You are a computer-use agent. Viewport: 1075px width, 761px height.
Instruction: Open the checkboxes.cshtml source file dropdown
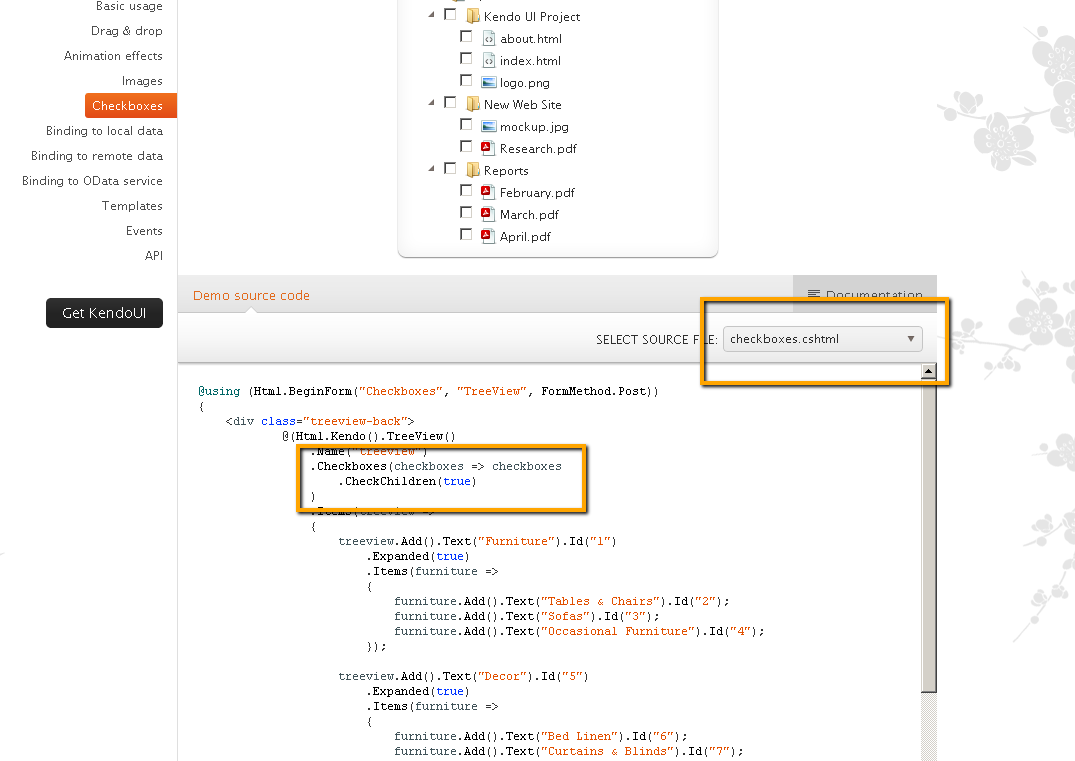pyautogui.click(x=823, y=339)
